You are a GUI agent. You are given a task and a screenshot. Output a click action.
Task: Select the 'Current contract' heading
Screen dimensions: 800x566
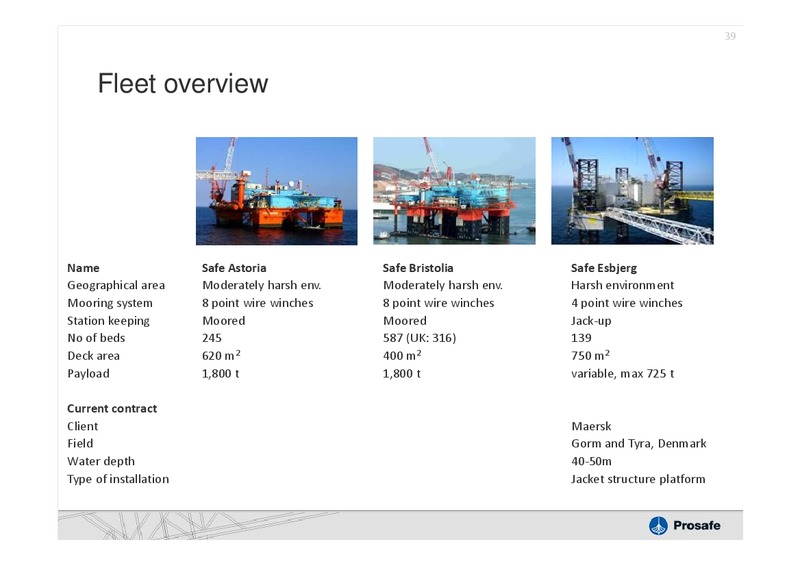(x=112, y=409)
